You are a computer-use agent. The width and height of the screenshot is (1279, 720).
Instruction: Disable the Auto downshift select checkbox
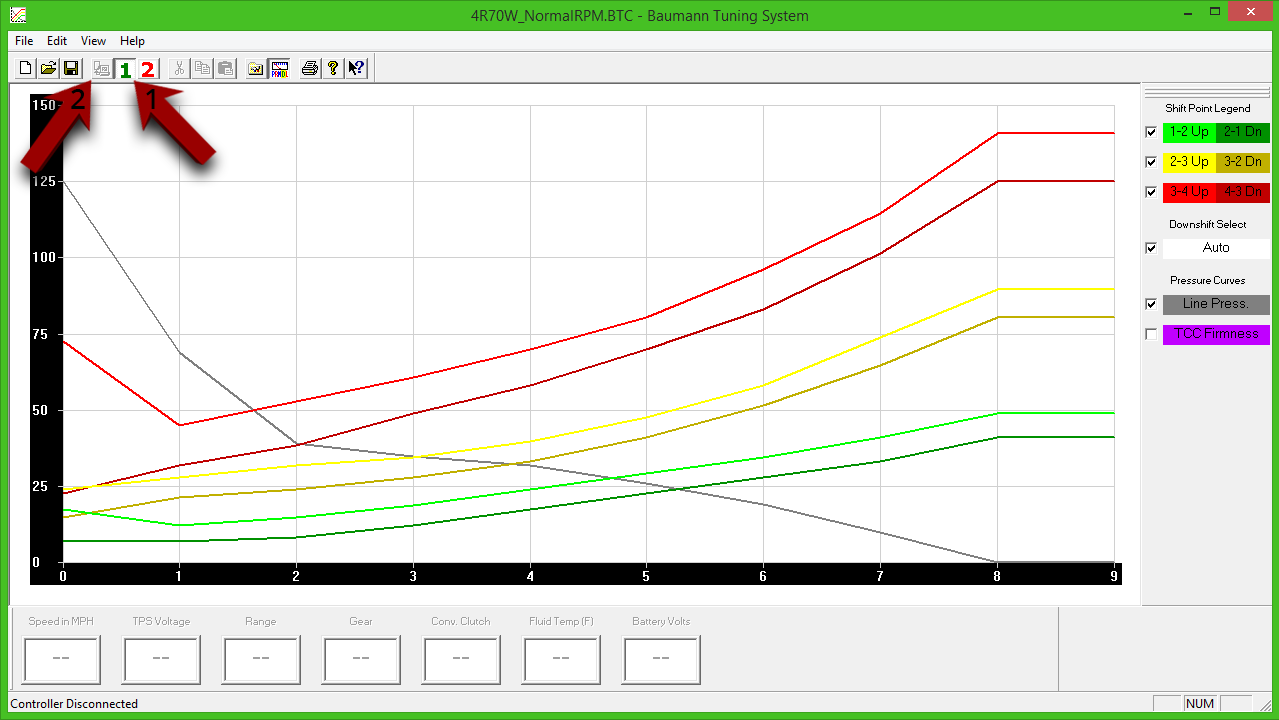coord(1151,248)
